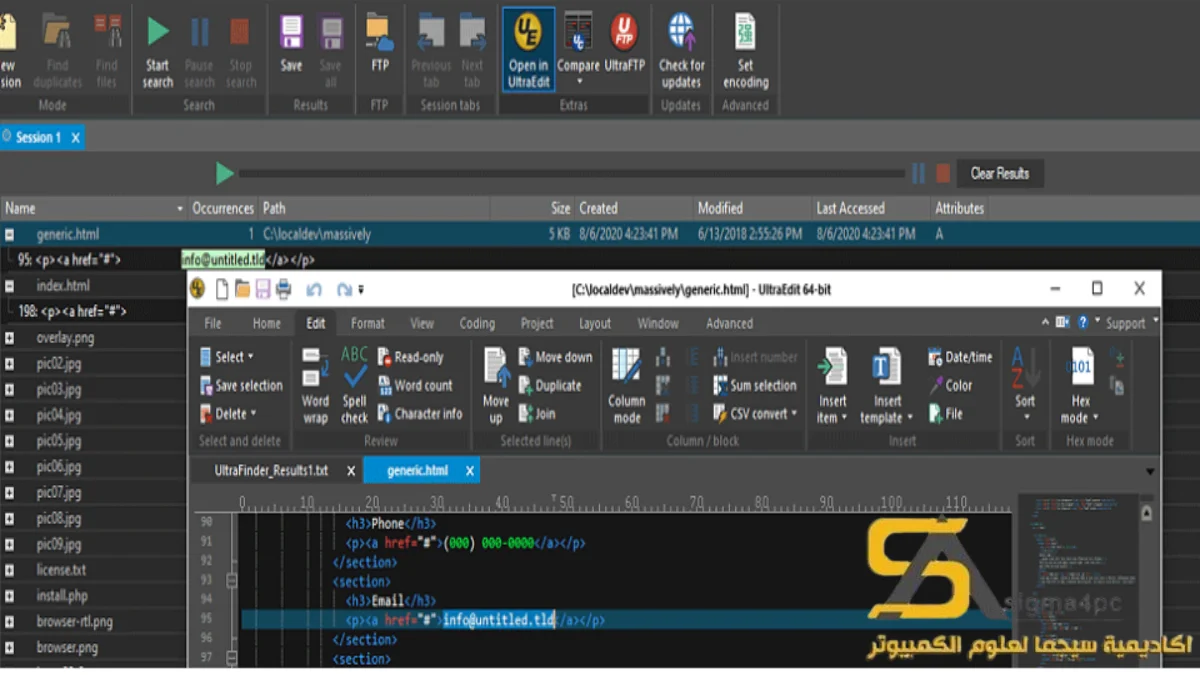
Task: Click the Clear Results button
Action: tap(1000, 173)
